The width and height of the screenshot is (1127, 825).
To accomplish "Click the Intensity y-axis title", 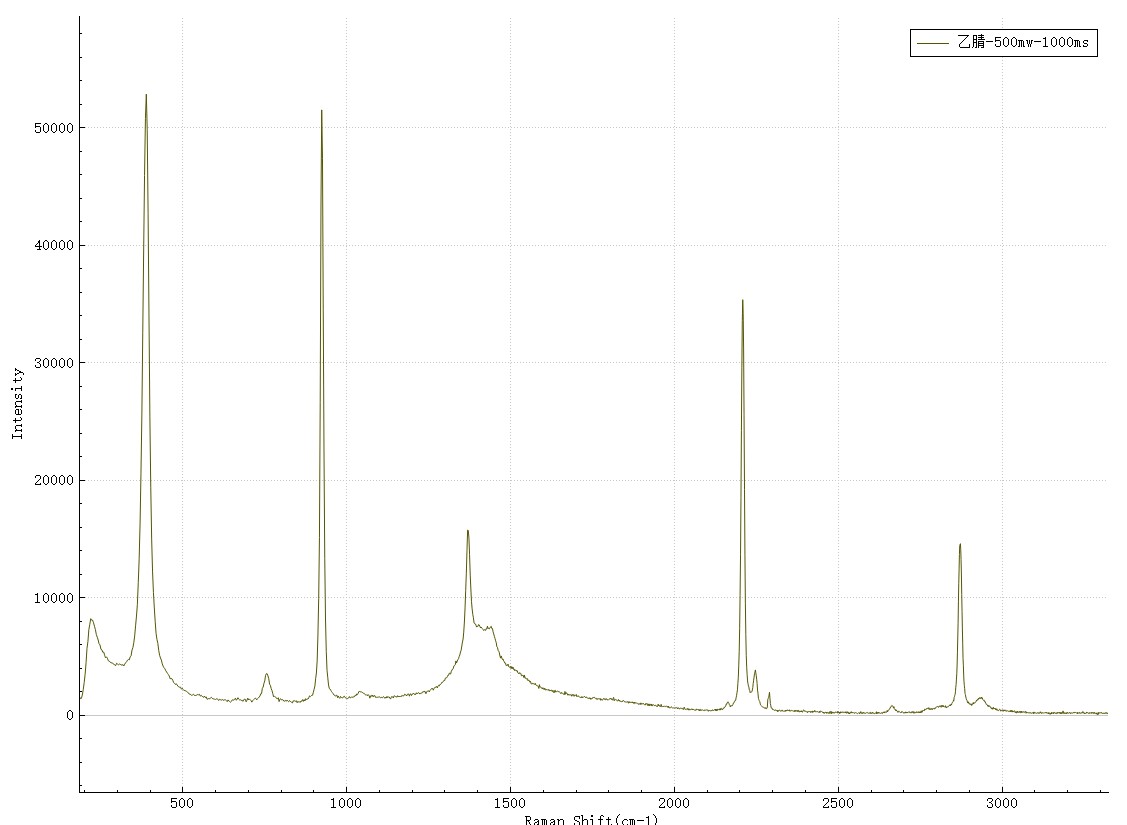I will tap(17, 403).
